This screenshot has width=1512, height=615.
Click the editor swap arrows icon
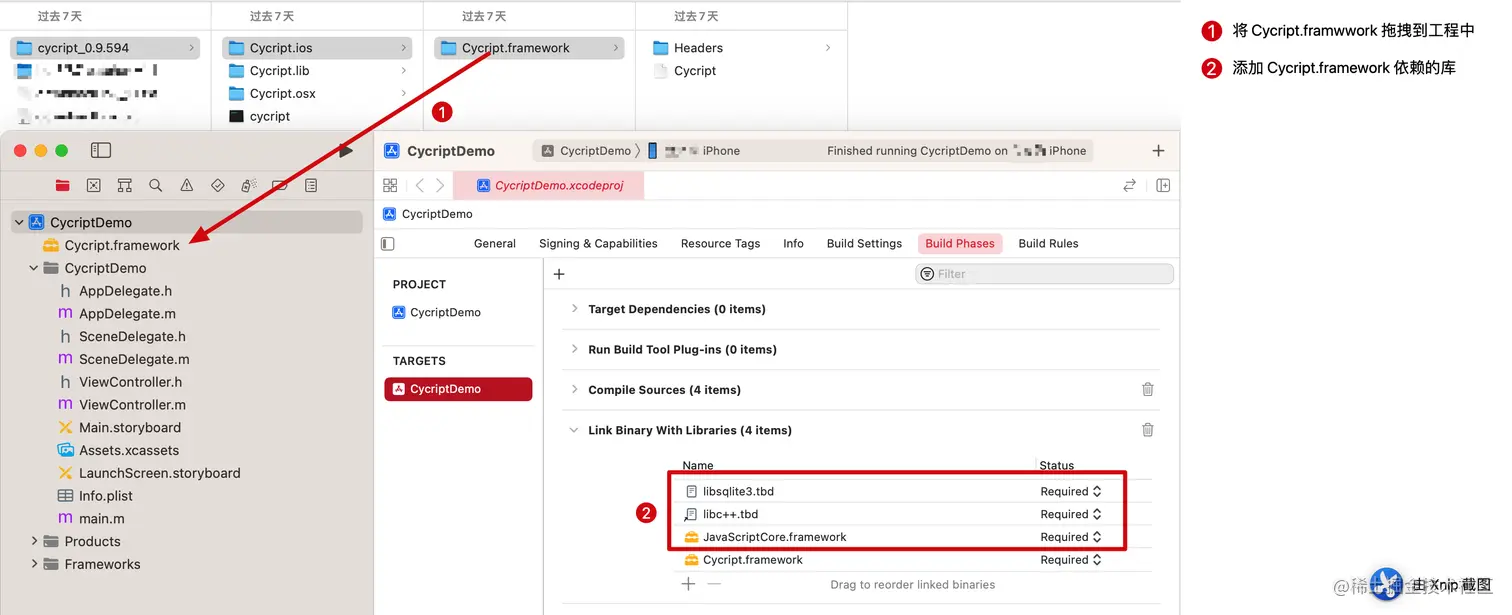coord(1129,185)
